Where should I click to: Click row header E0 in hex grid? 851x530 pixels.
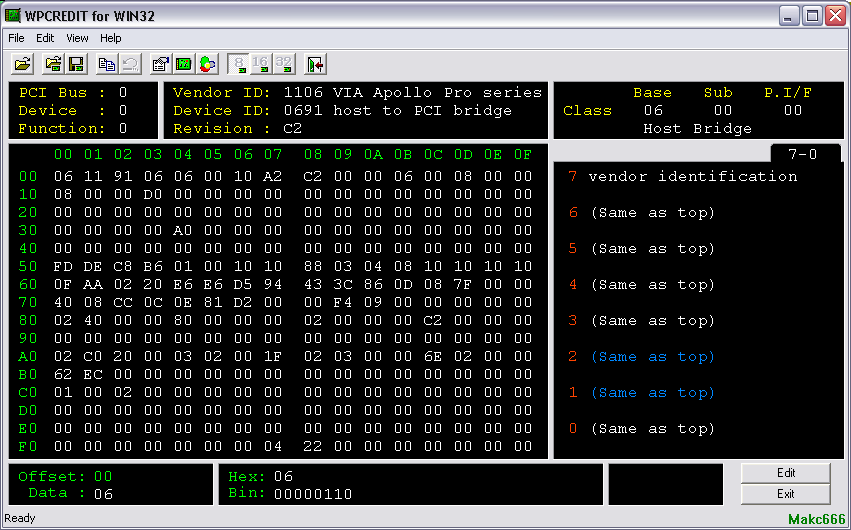point(28,429)
